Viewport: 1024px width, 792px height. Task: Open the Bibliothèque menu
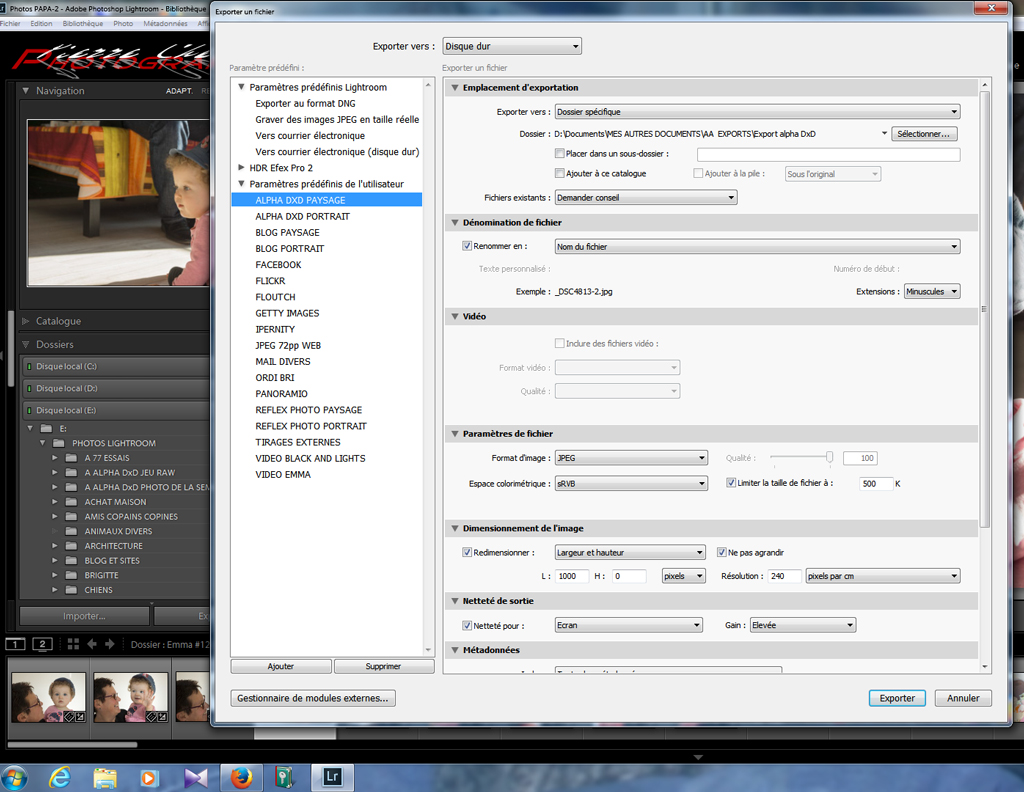tap(82, 23)
